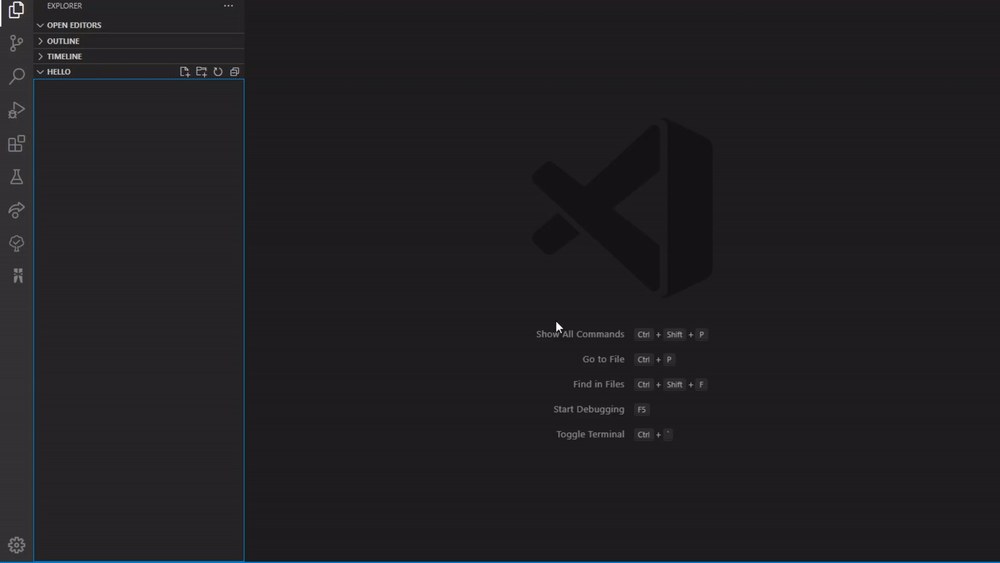Image resolution: width=1000 pixels, height=563 pixels.
Task: Click the Start Debugging label
Action: point(589,409)
